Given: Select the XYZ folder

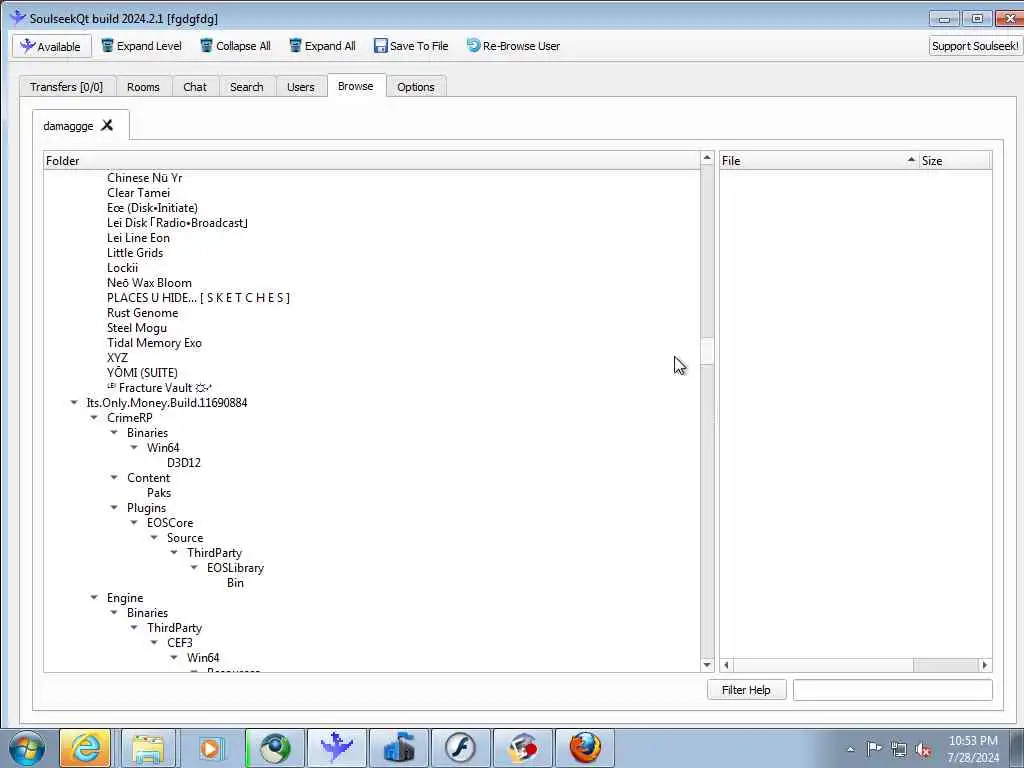Looking at the screenshot, I should point(118,358).
